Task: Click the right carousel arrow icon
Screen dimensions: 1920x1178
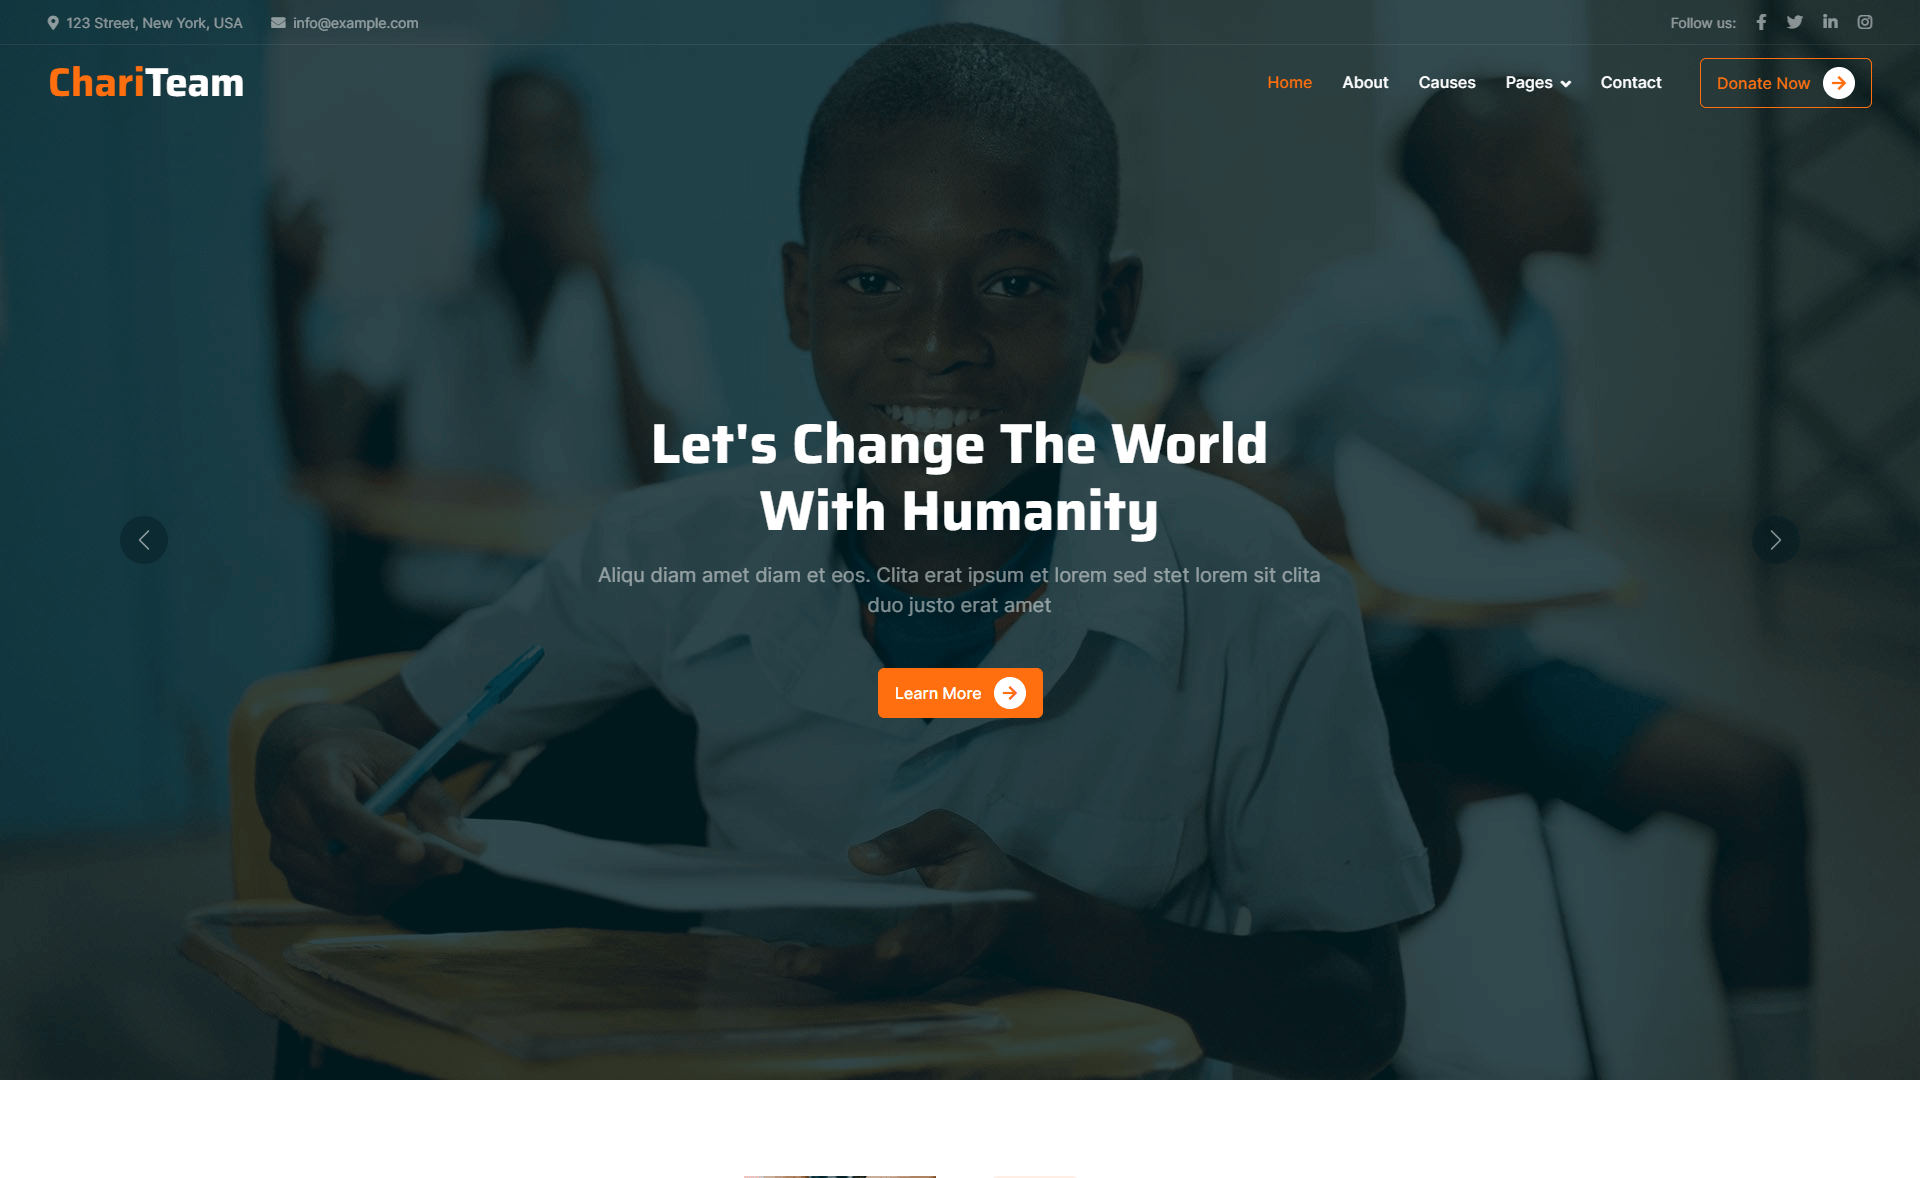Action: coord(1777,540)
